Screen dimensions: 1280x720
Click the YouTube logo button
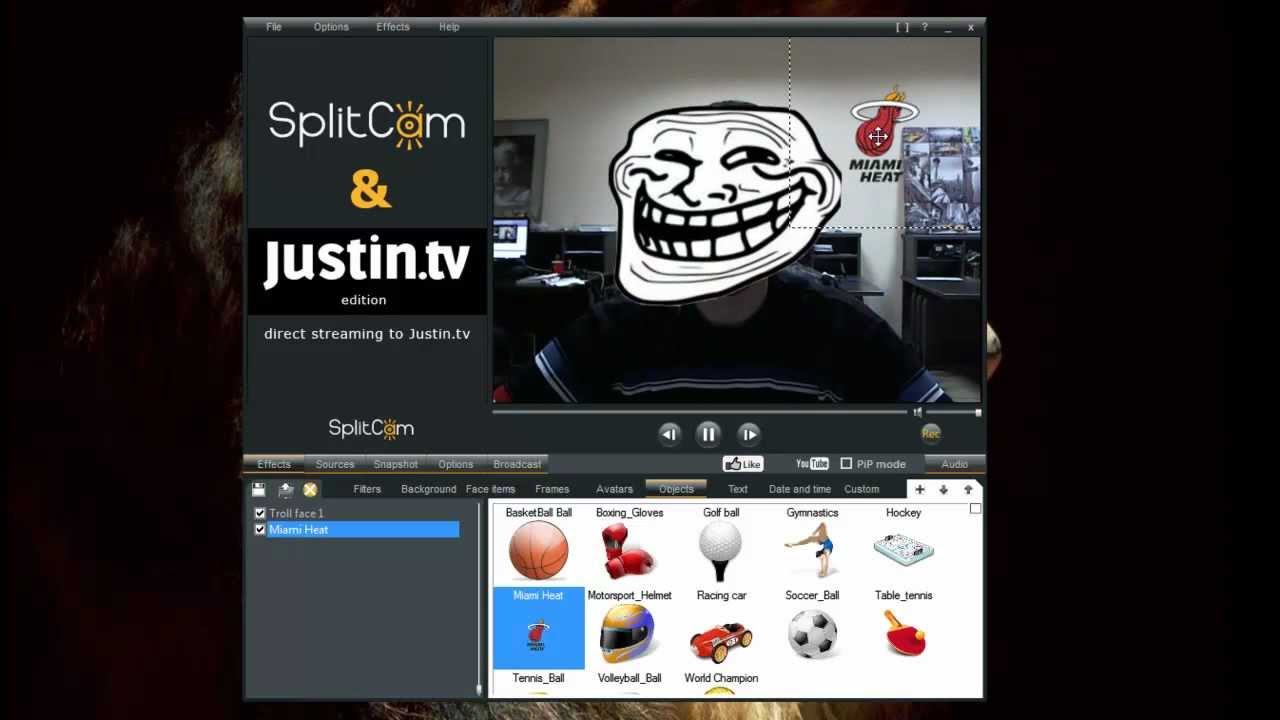(812, 464)
